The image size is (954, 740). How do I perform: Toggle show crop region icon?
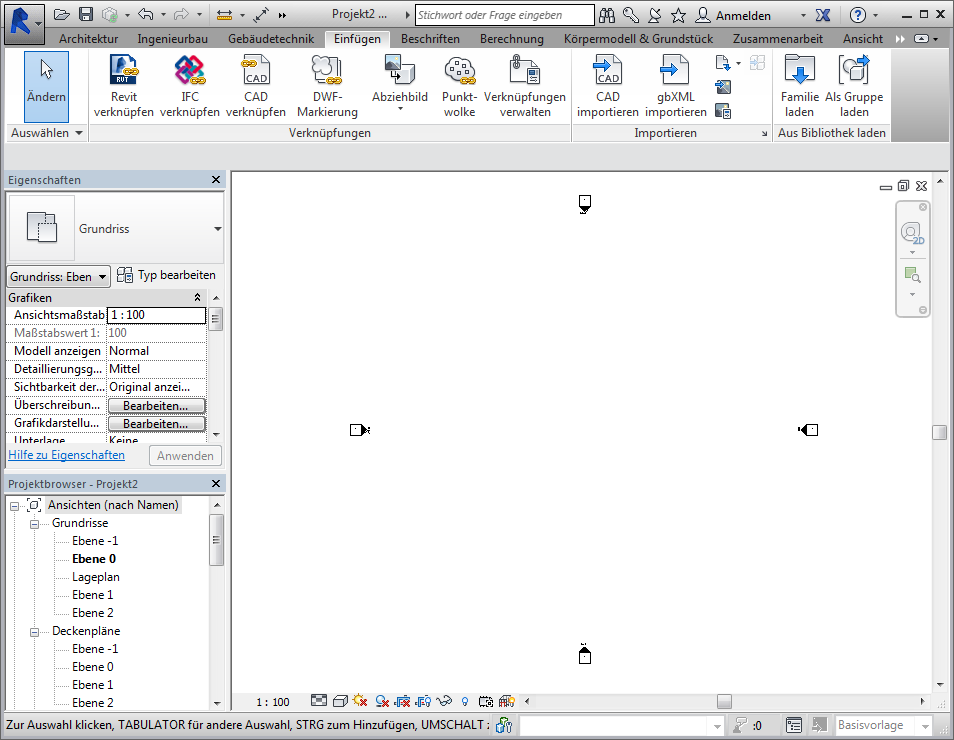tap(423, 701)
